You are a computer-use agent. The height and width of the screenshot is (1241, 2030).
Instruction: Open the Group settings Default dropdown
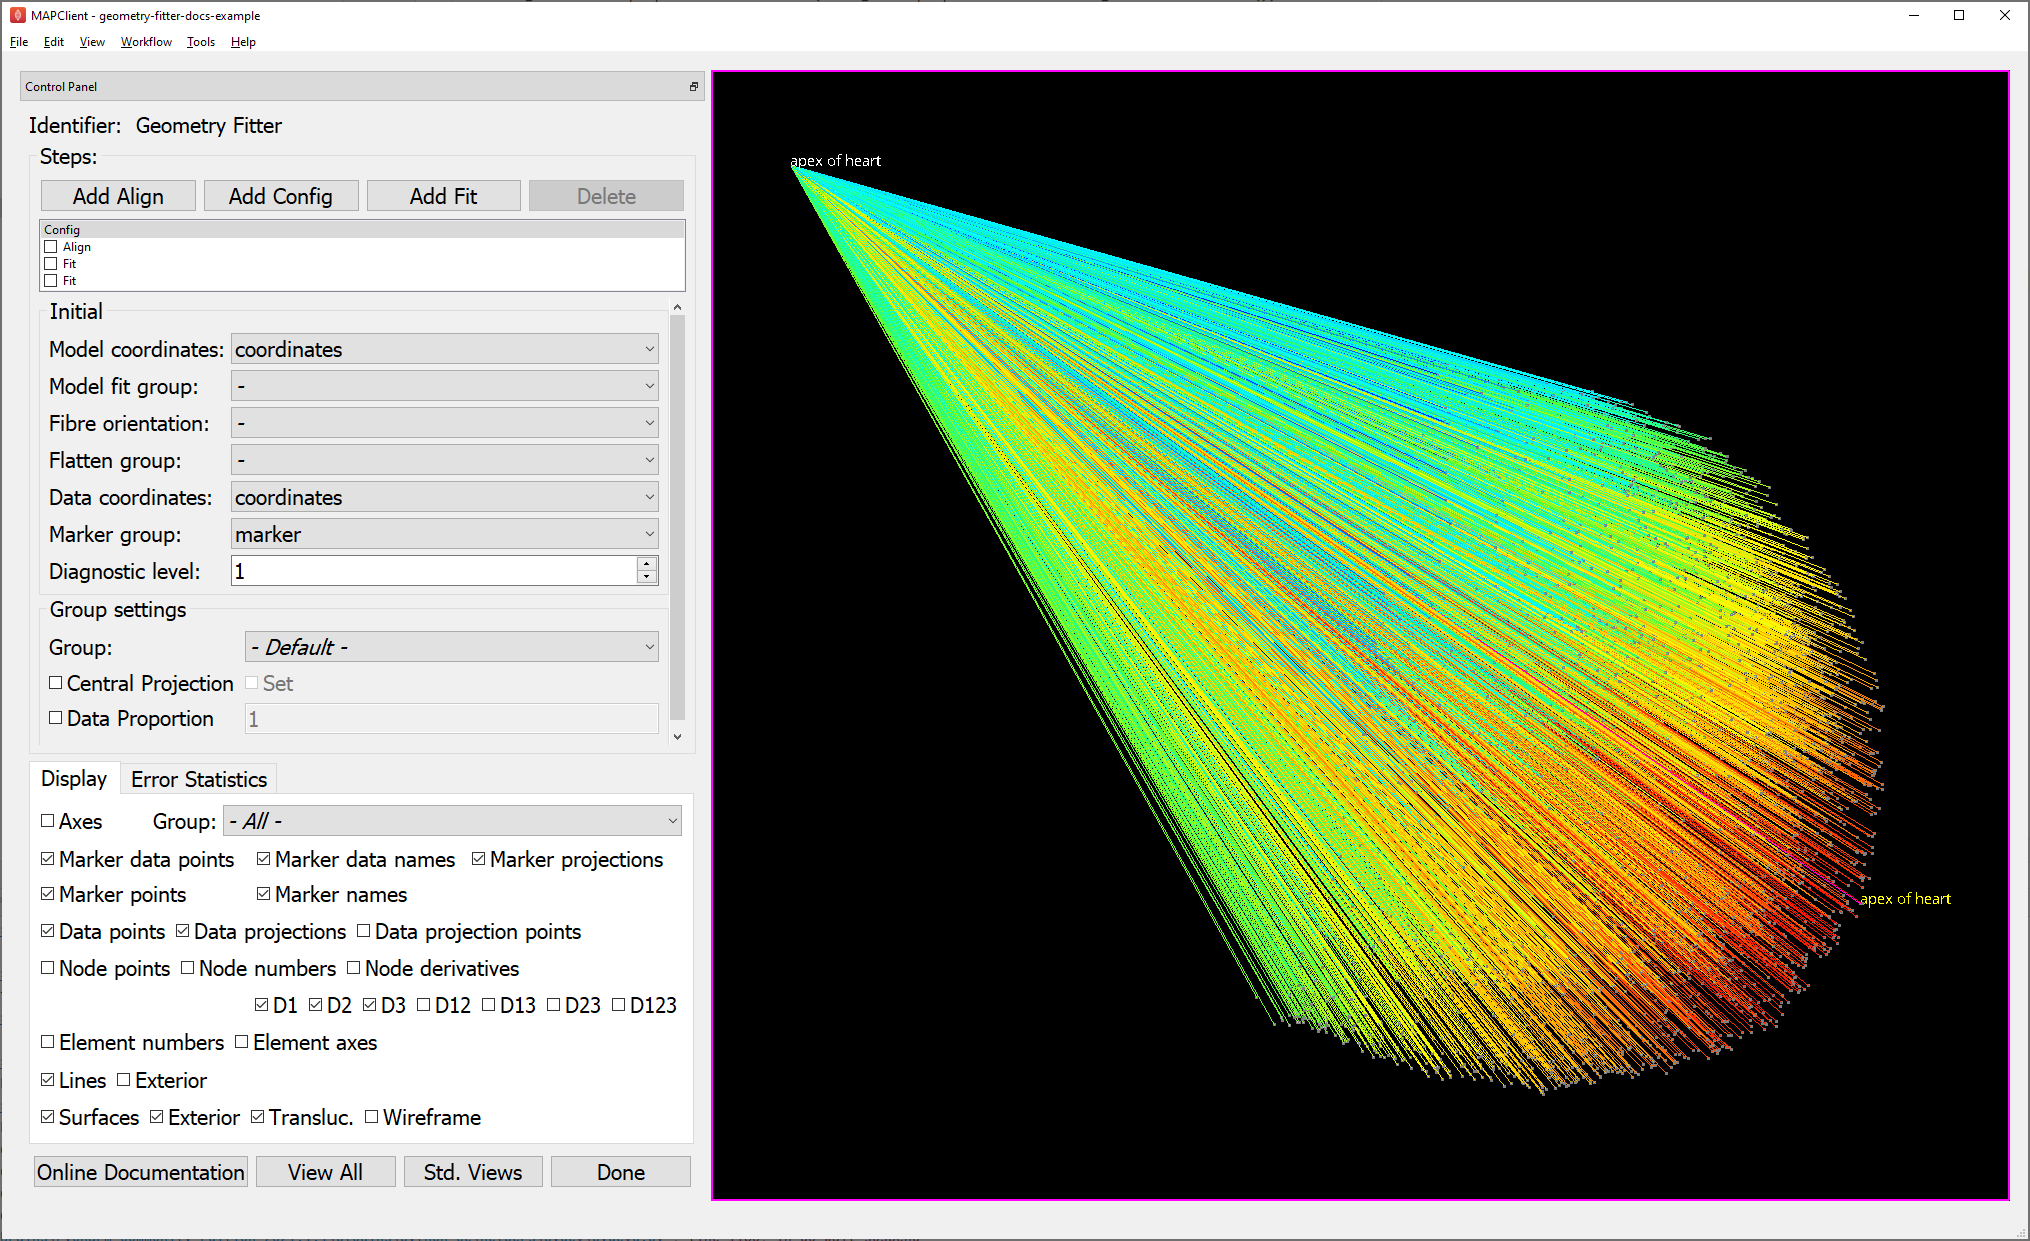(452, 647)
